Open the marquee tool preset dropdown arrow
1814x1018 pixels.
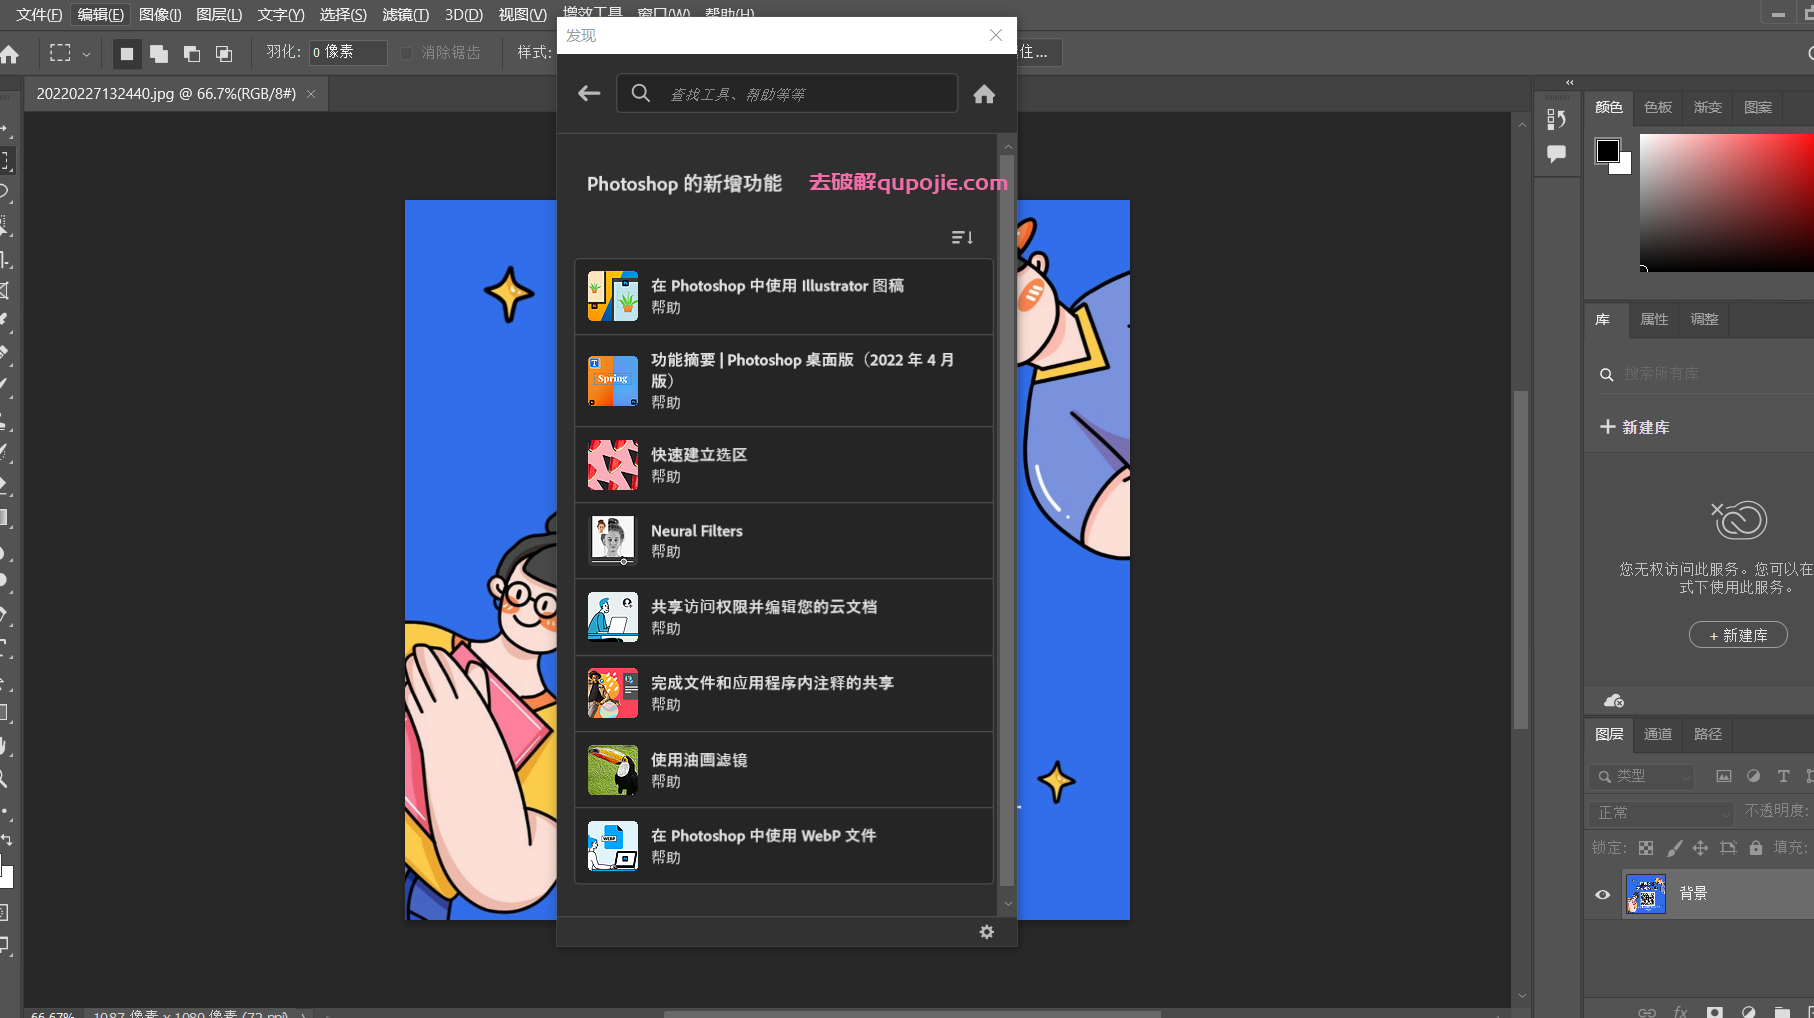tap(86, 54)
